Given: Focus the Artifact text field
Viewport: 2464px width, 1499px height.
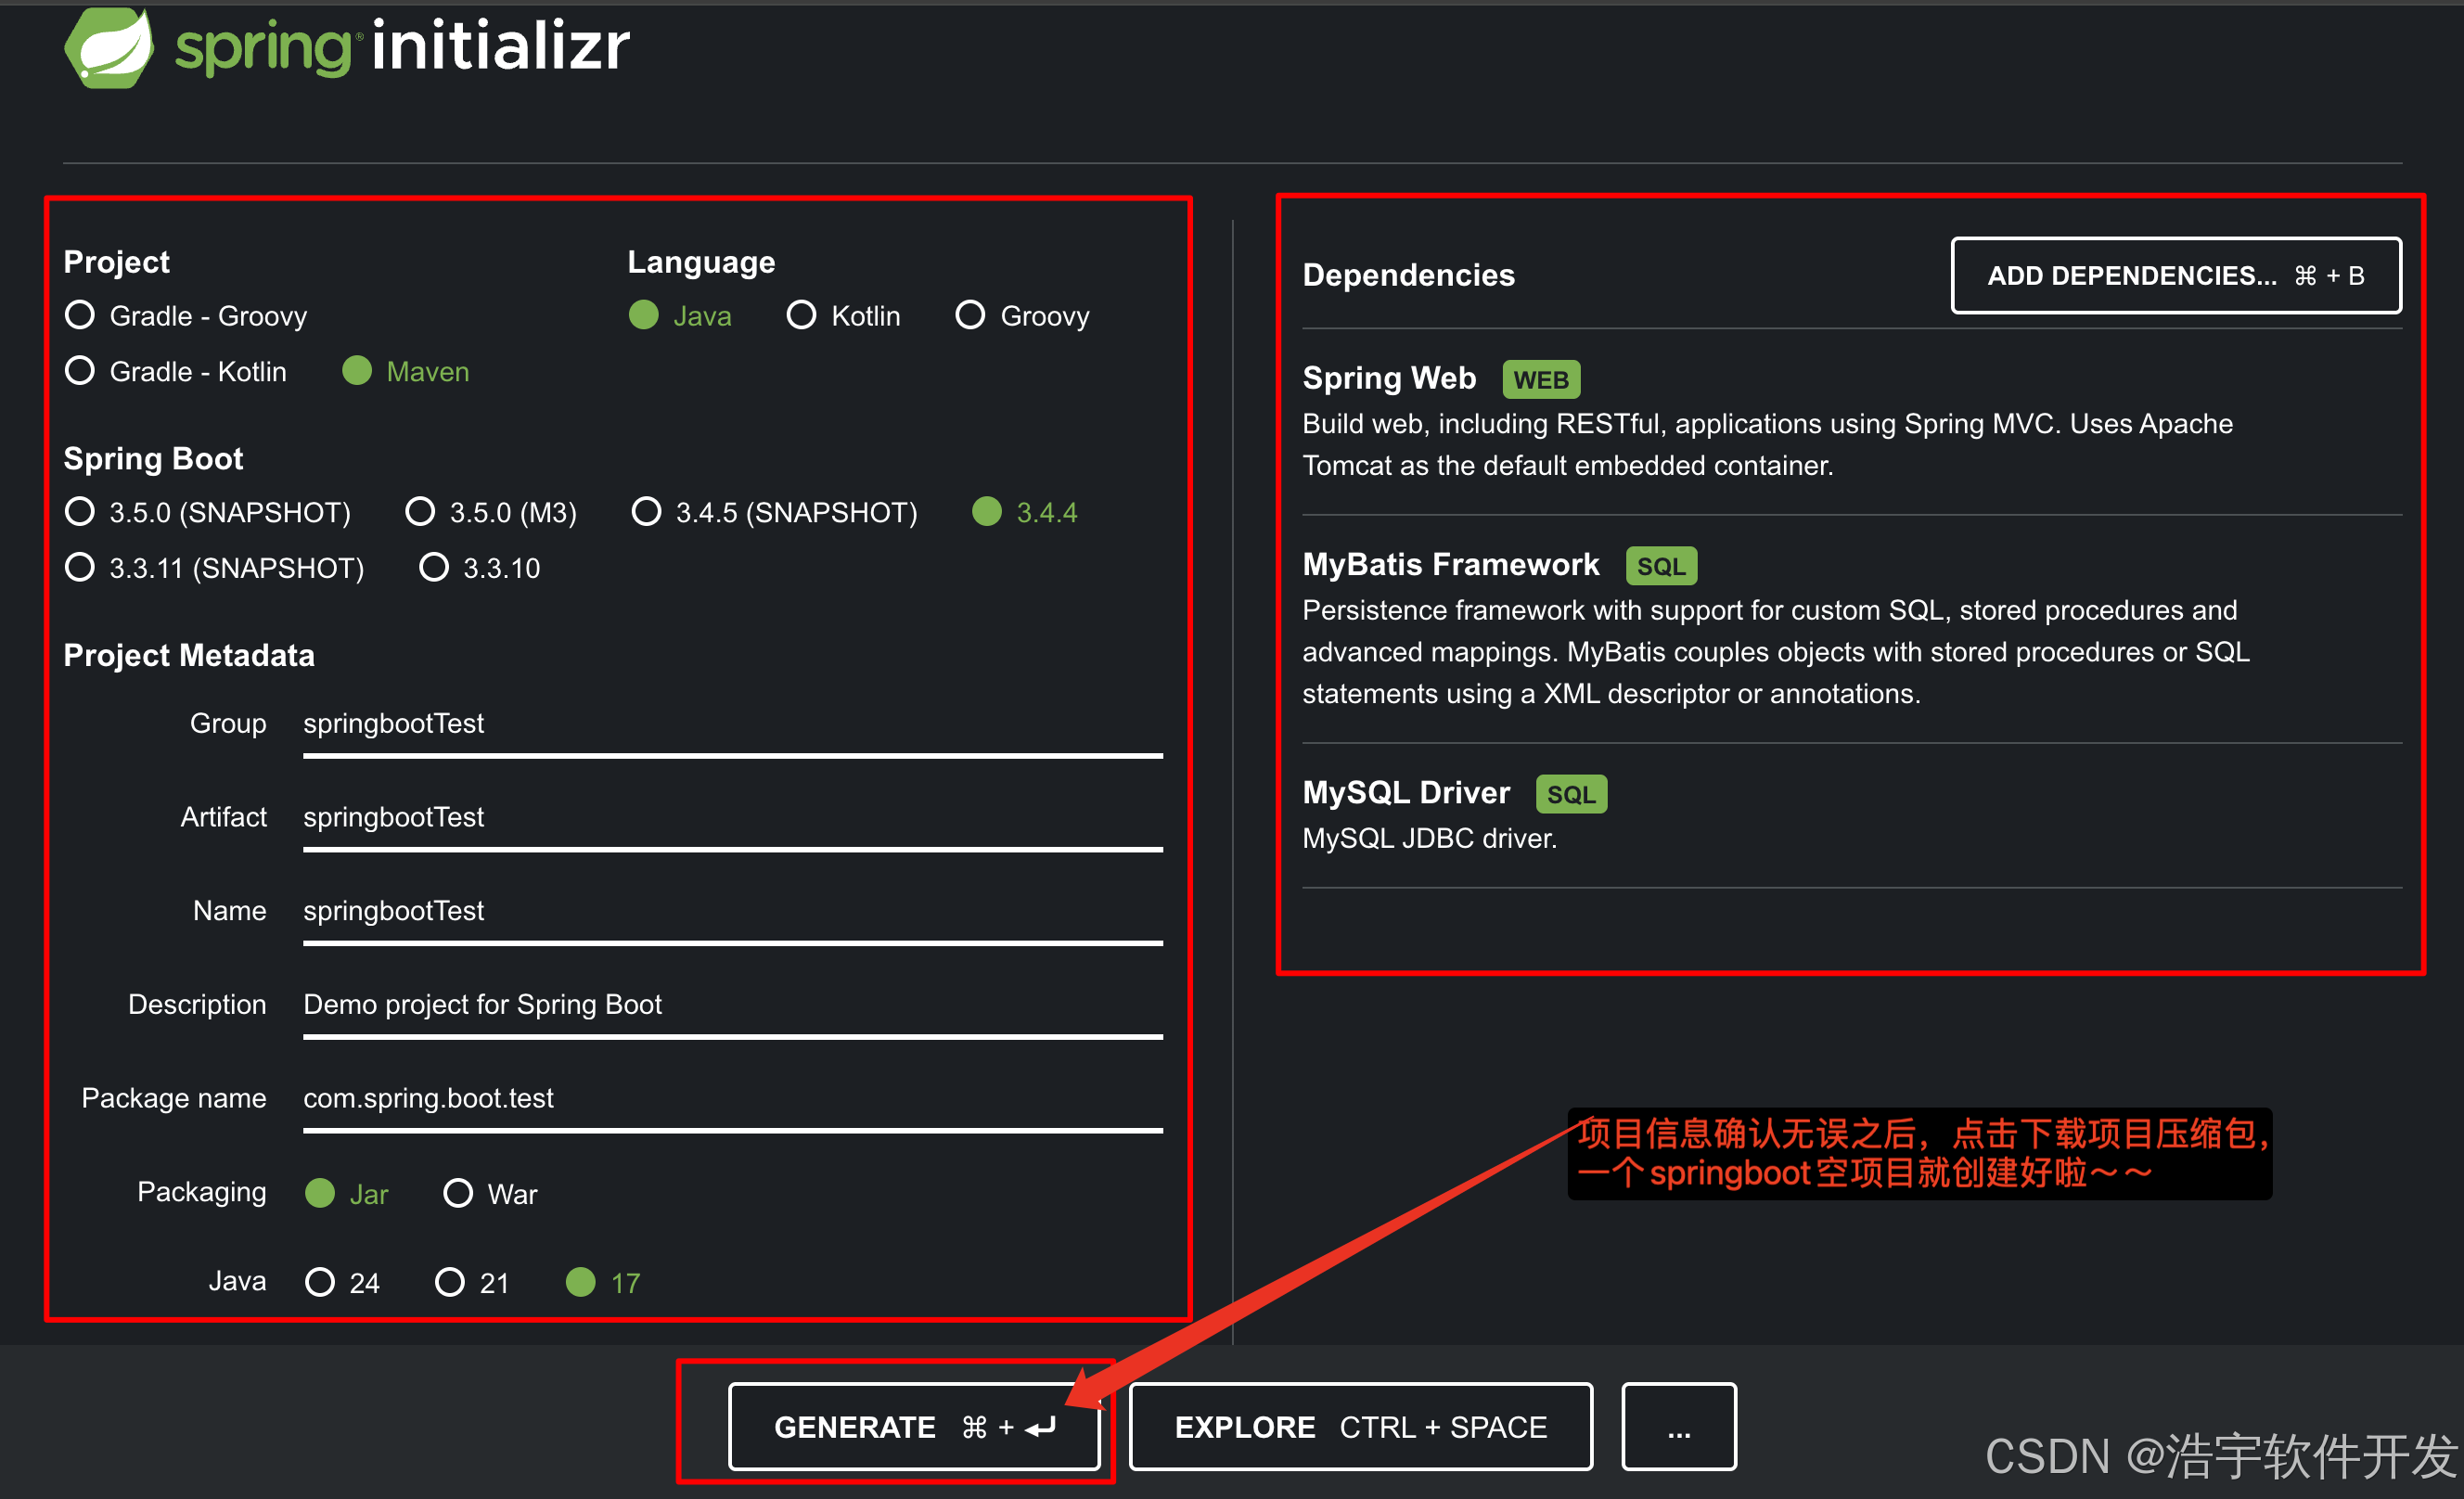Looking at the screenshot, I should 732,817.
